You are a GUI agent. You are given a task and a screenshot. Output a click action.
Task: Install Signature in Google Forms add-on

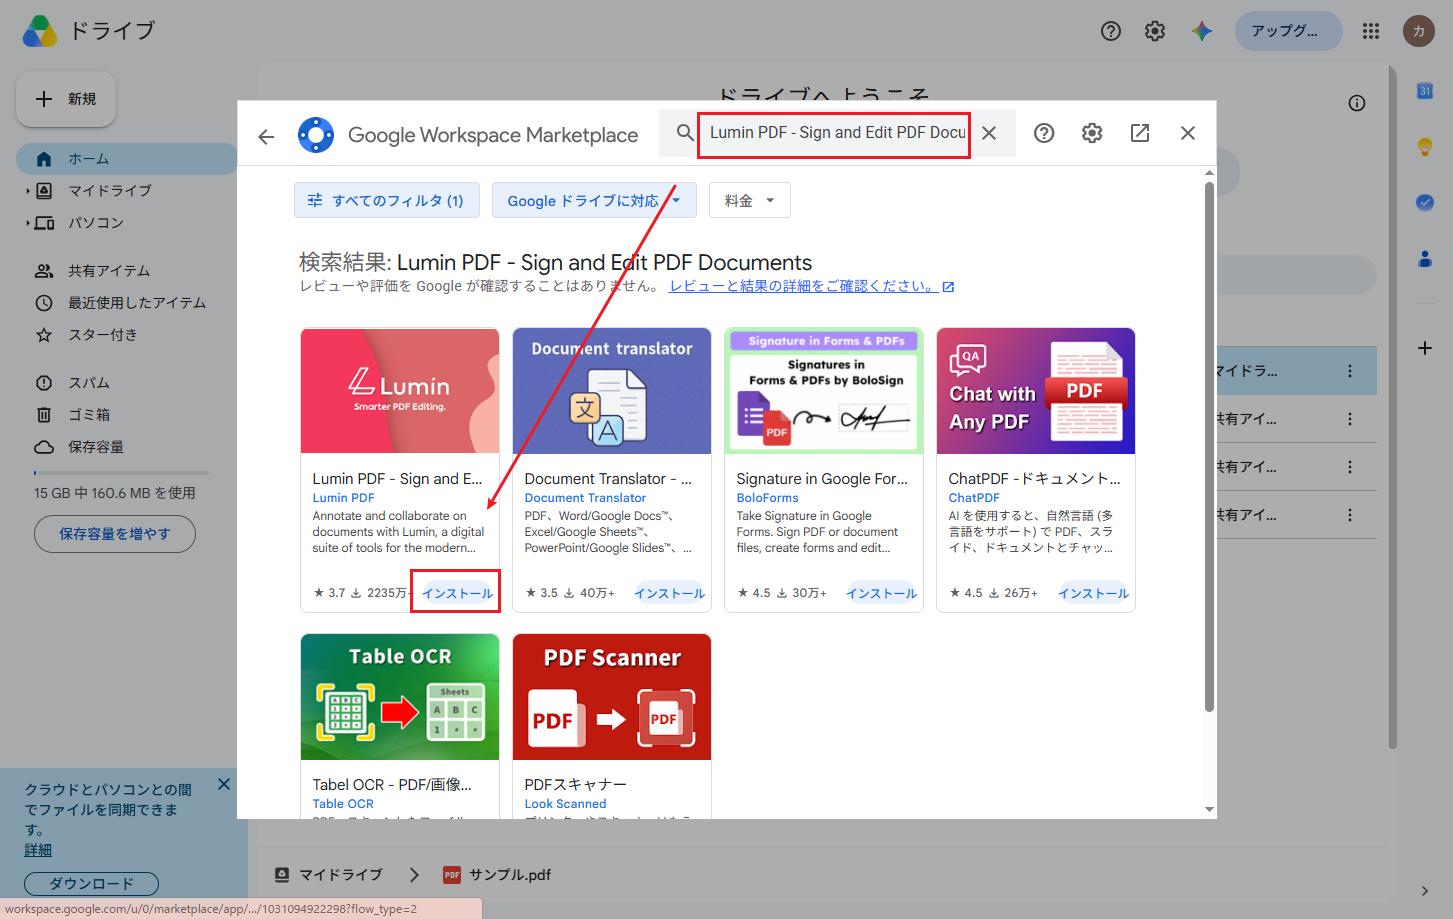click(x=881, y=593)
